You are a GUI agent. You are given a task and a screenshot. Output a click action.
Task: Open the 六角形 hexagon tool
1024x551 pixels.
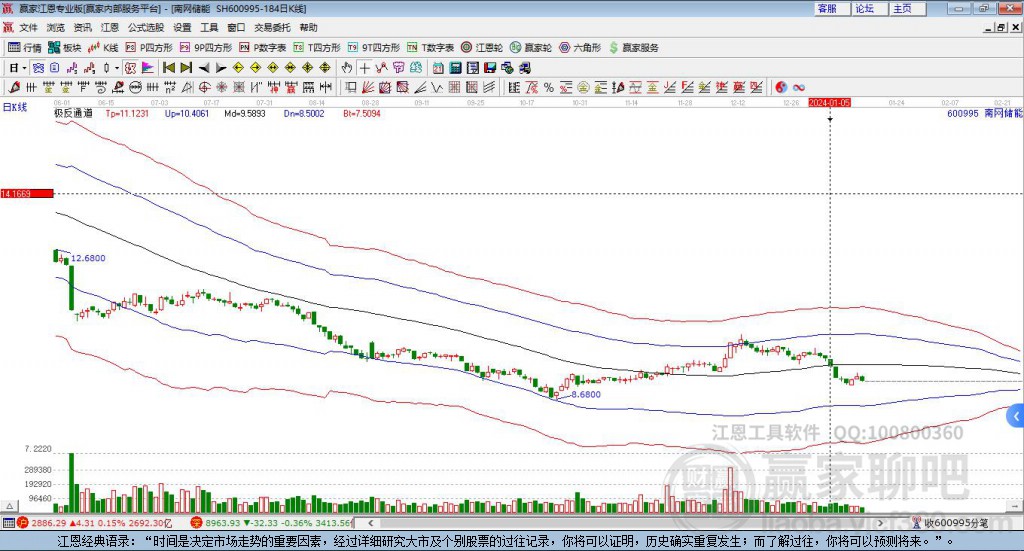point(579,47)
